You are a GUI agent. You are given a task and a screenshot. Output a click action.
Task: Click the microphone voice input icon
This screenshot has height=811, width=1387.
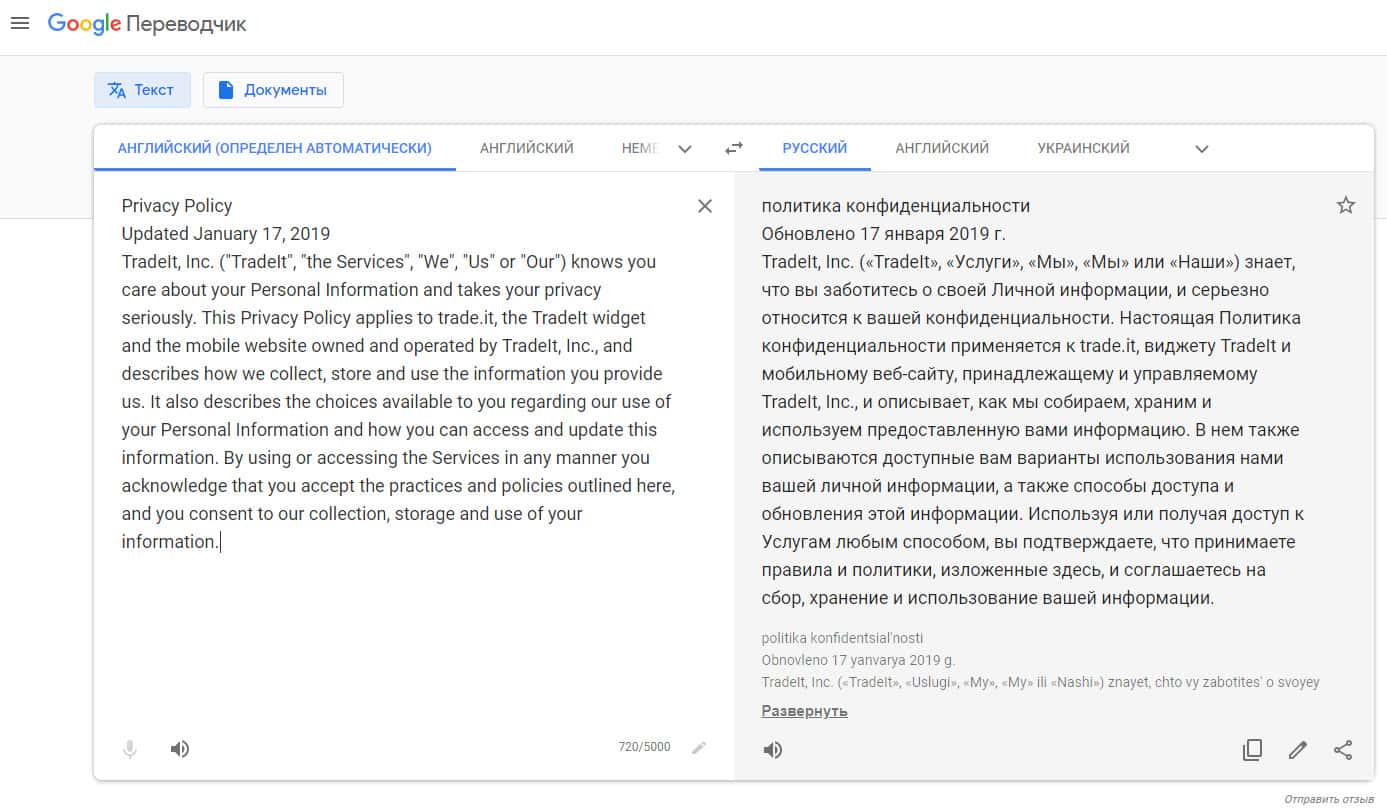point(130,749)
